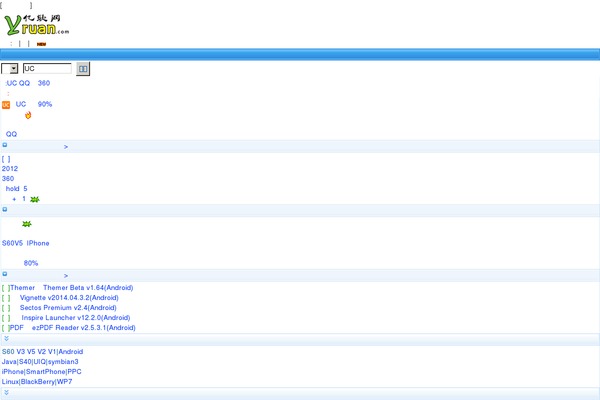The height and width of the screenshot is (400, 600).
Task: Open the search category dropdown
Action: pyautogui.click(x=10, y=69)
